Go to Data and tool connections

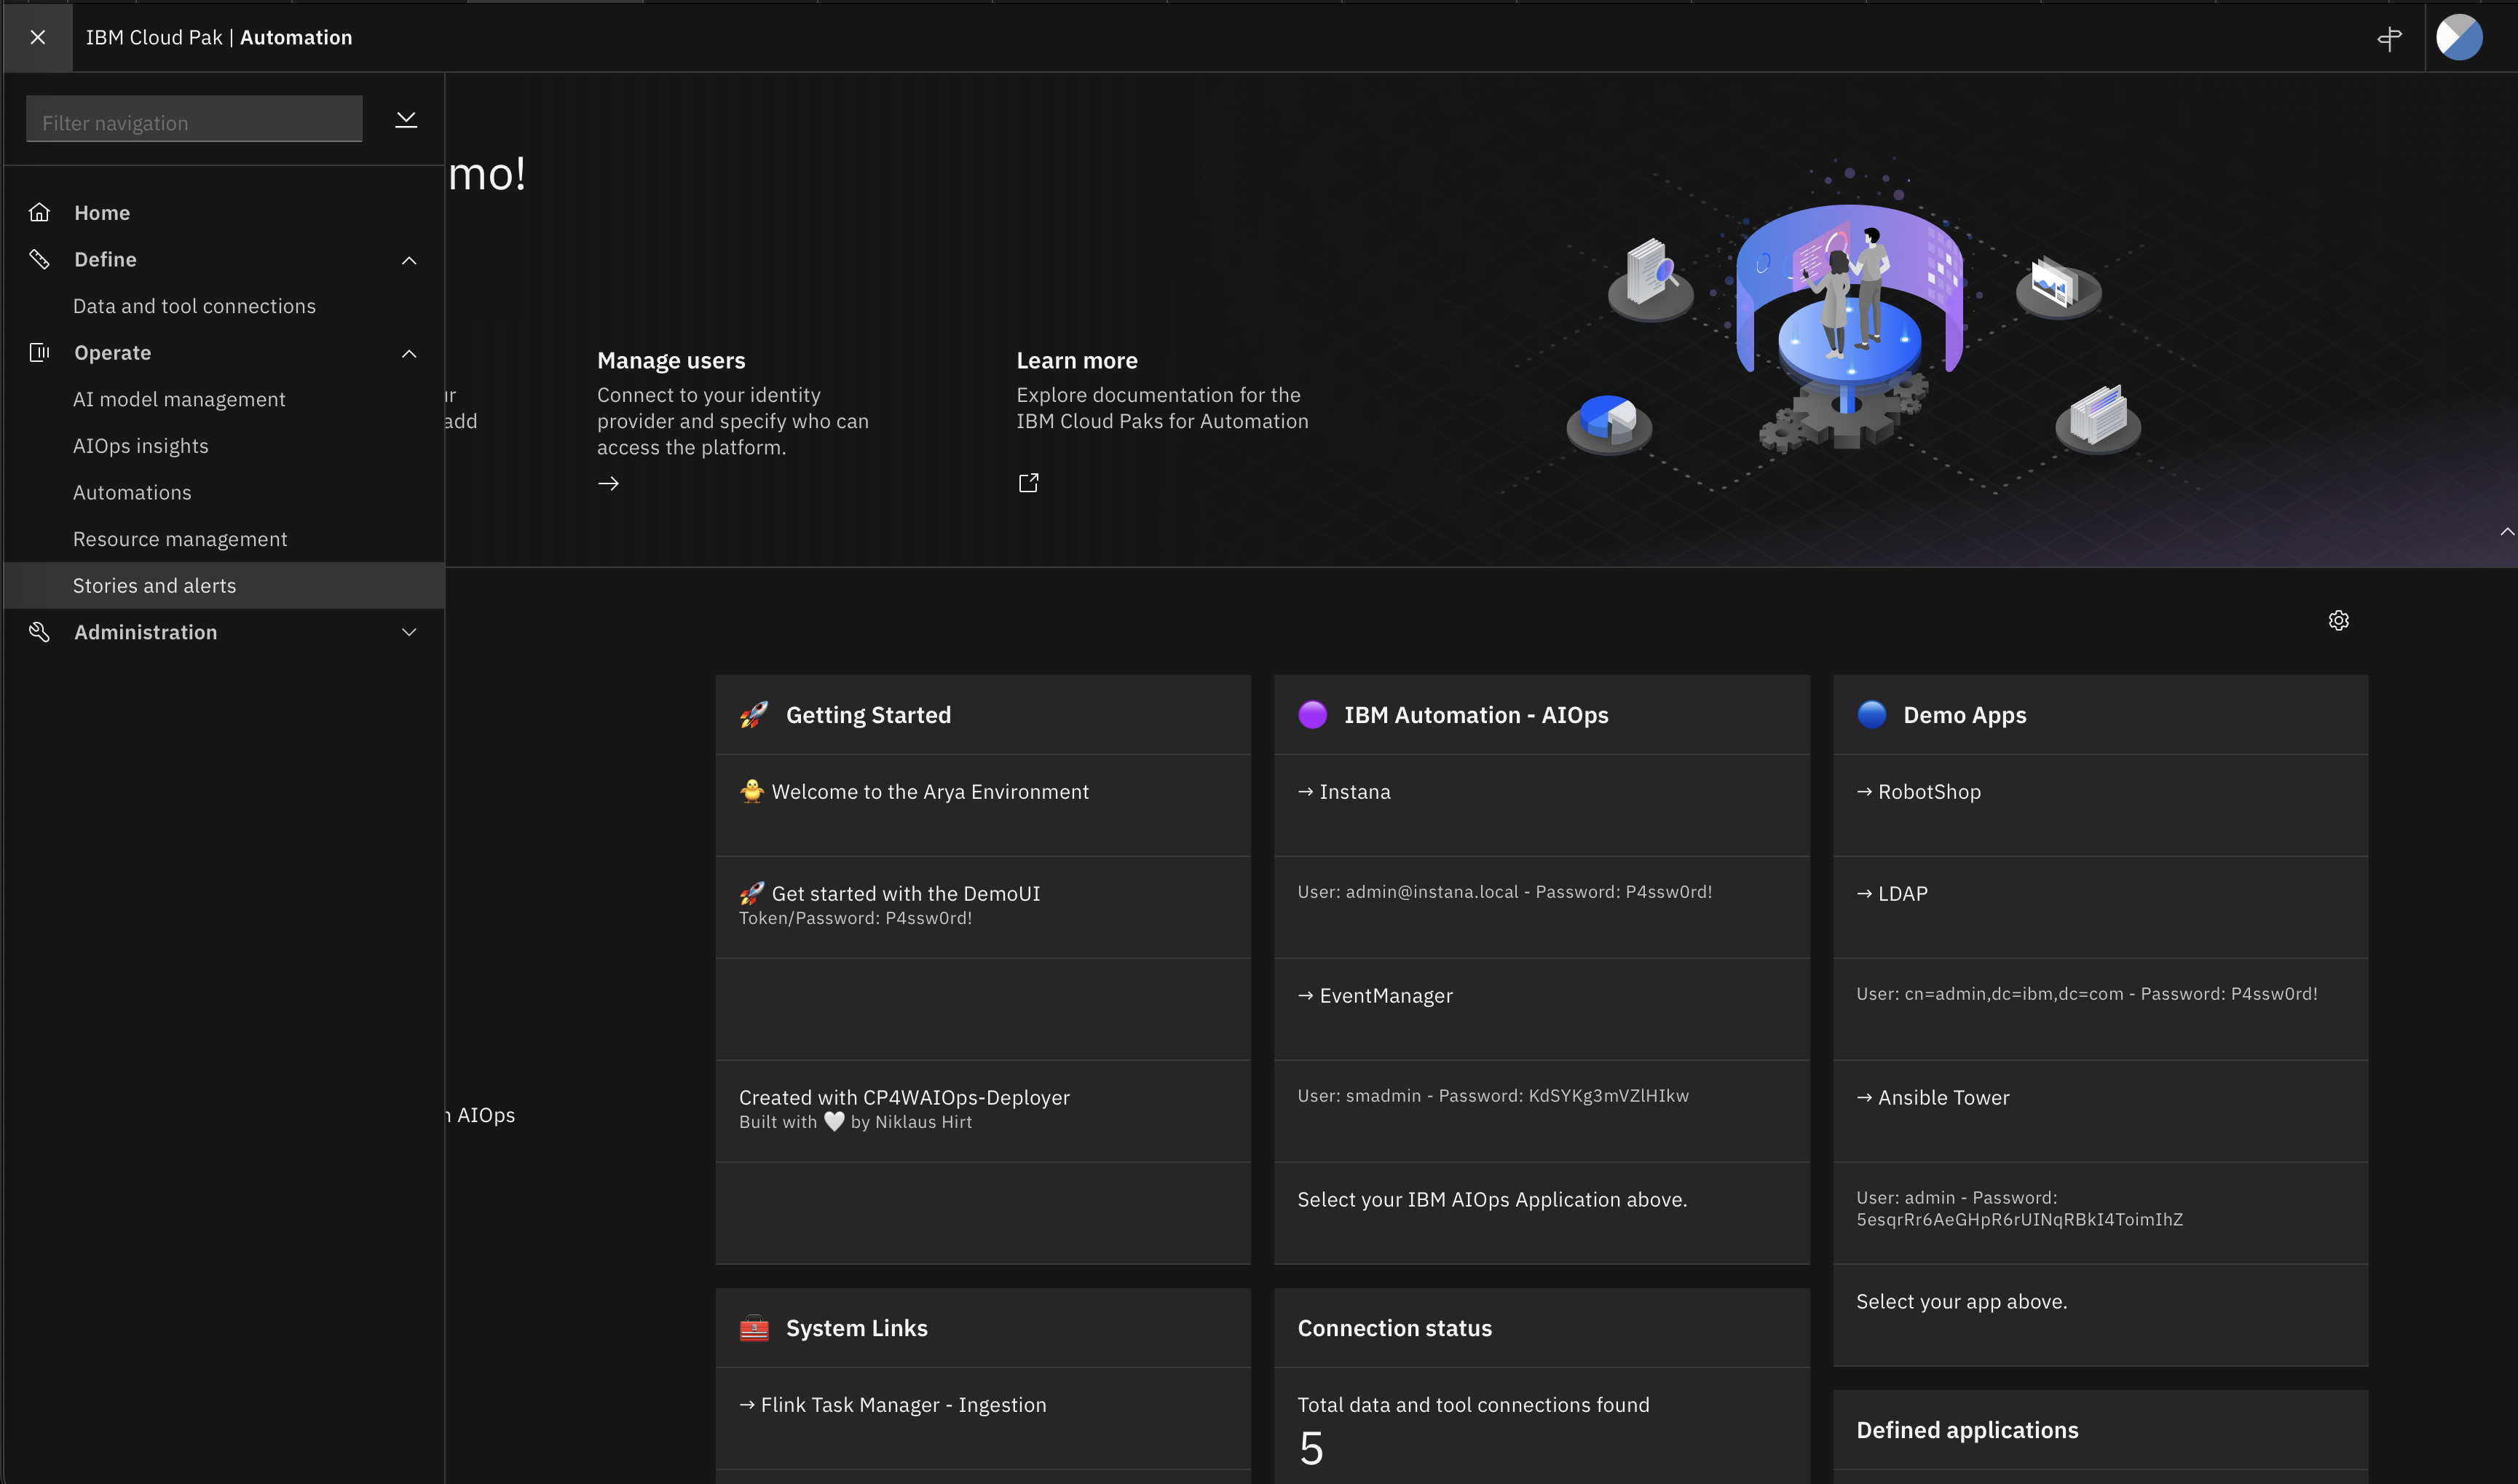[x=194, y=306]
